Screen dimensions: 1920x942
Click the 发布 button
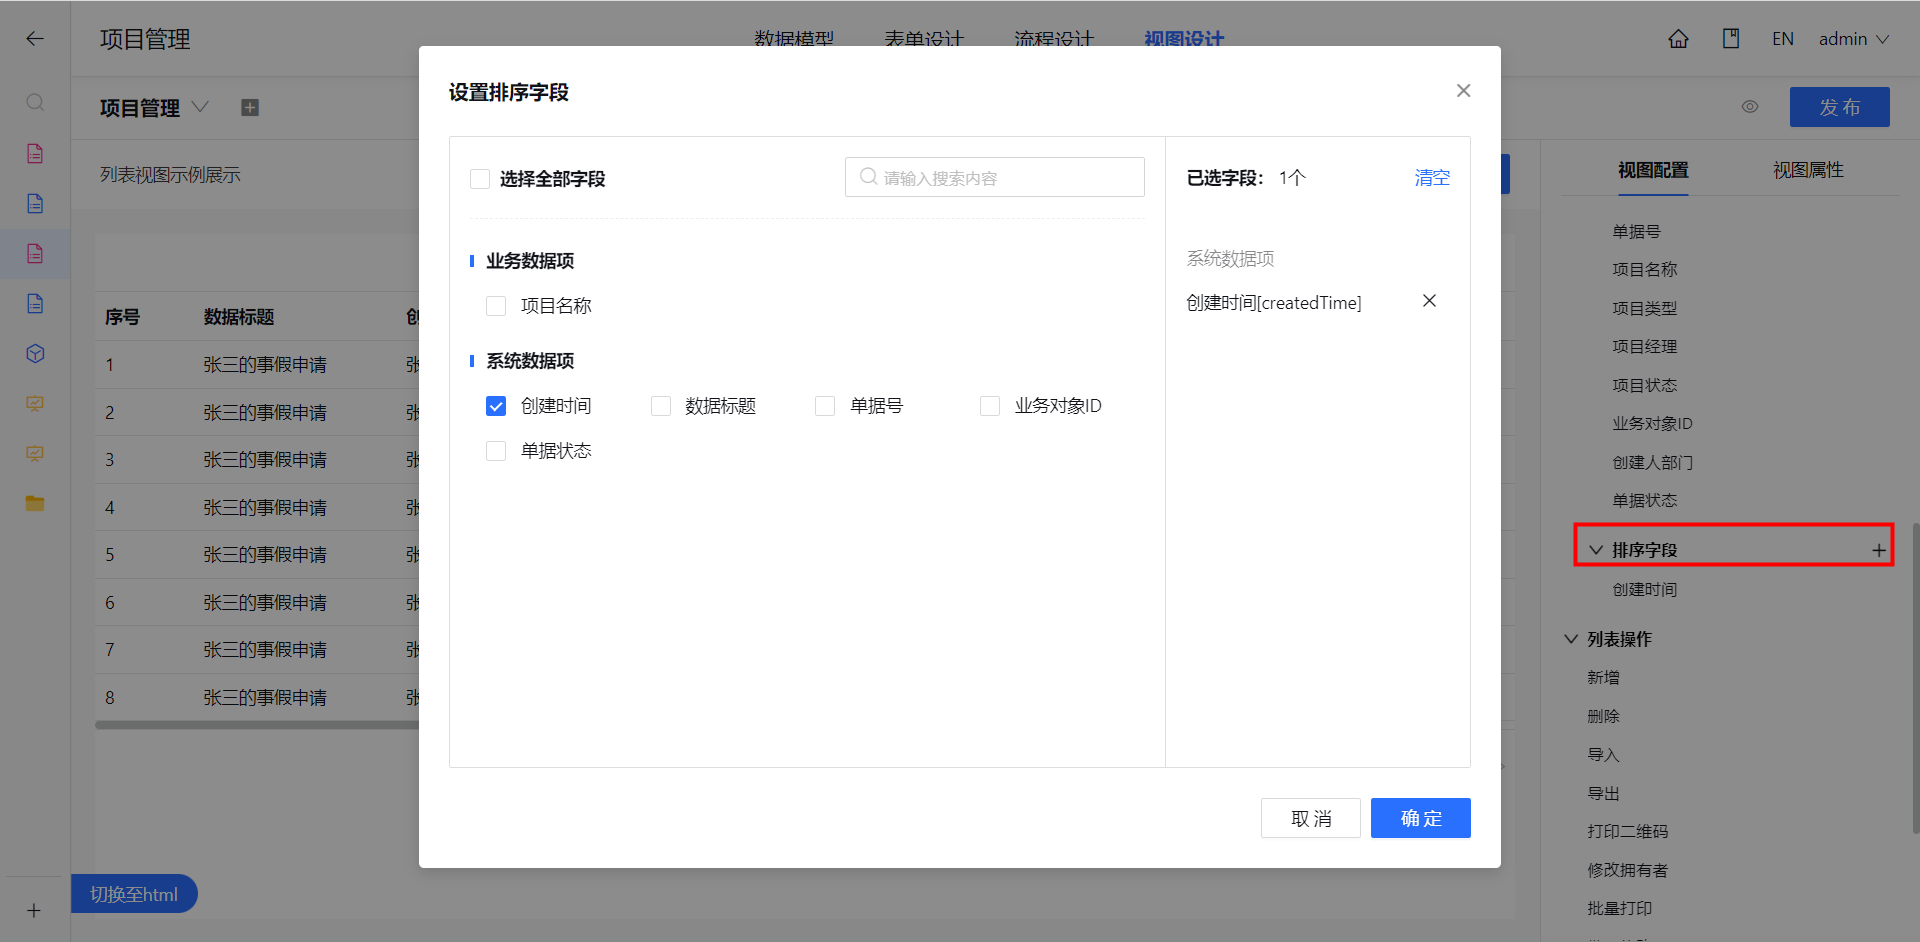tap(1839, 107)
